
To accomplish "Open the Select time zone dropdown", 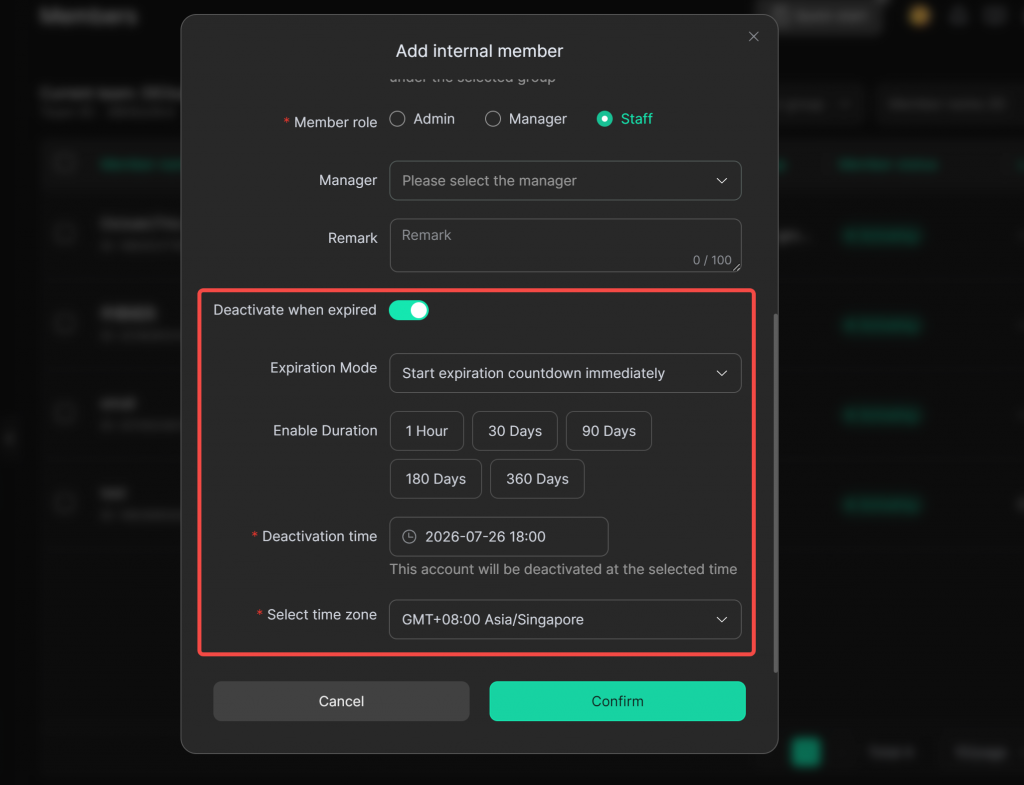I will pyautogui.click(x=565, y=620).
